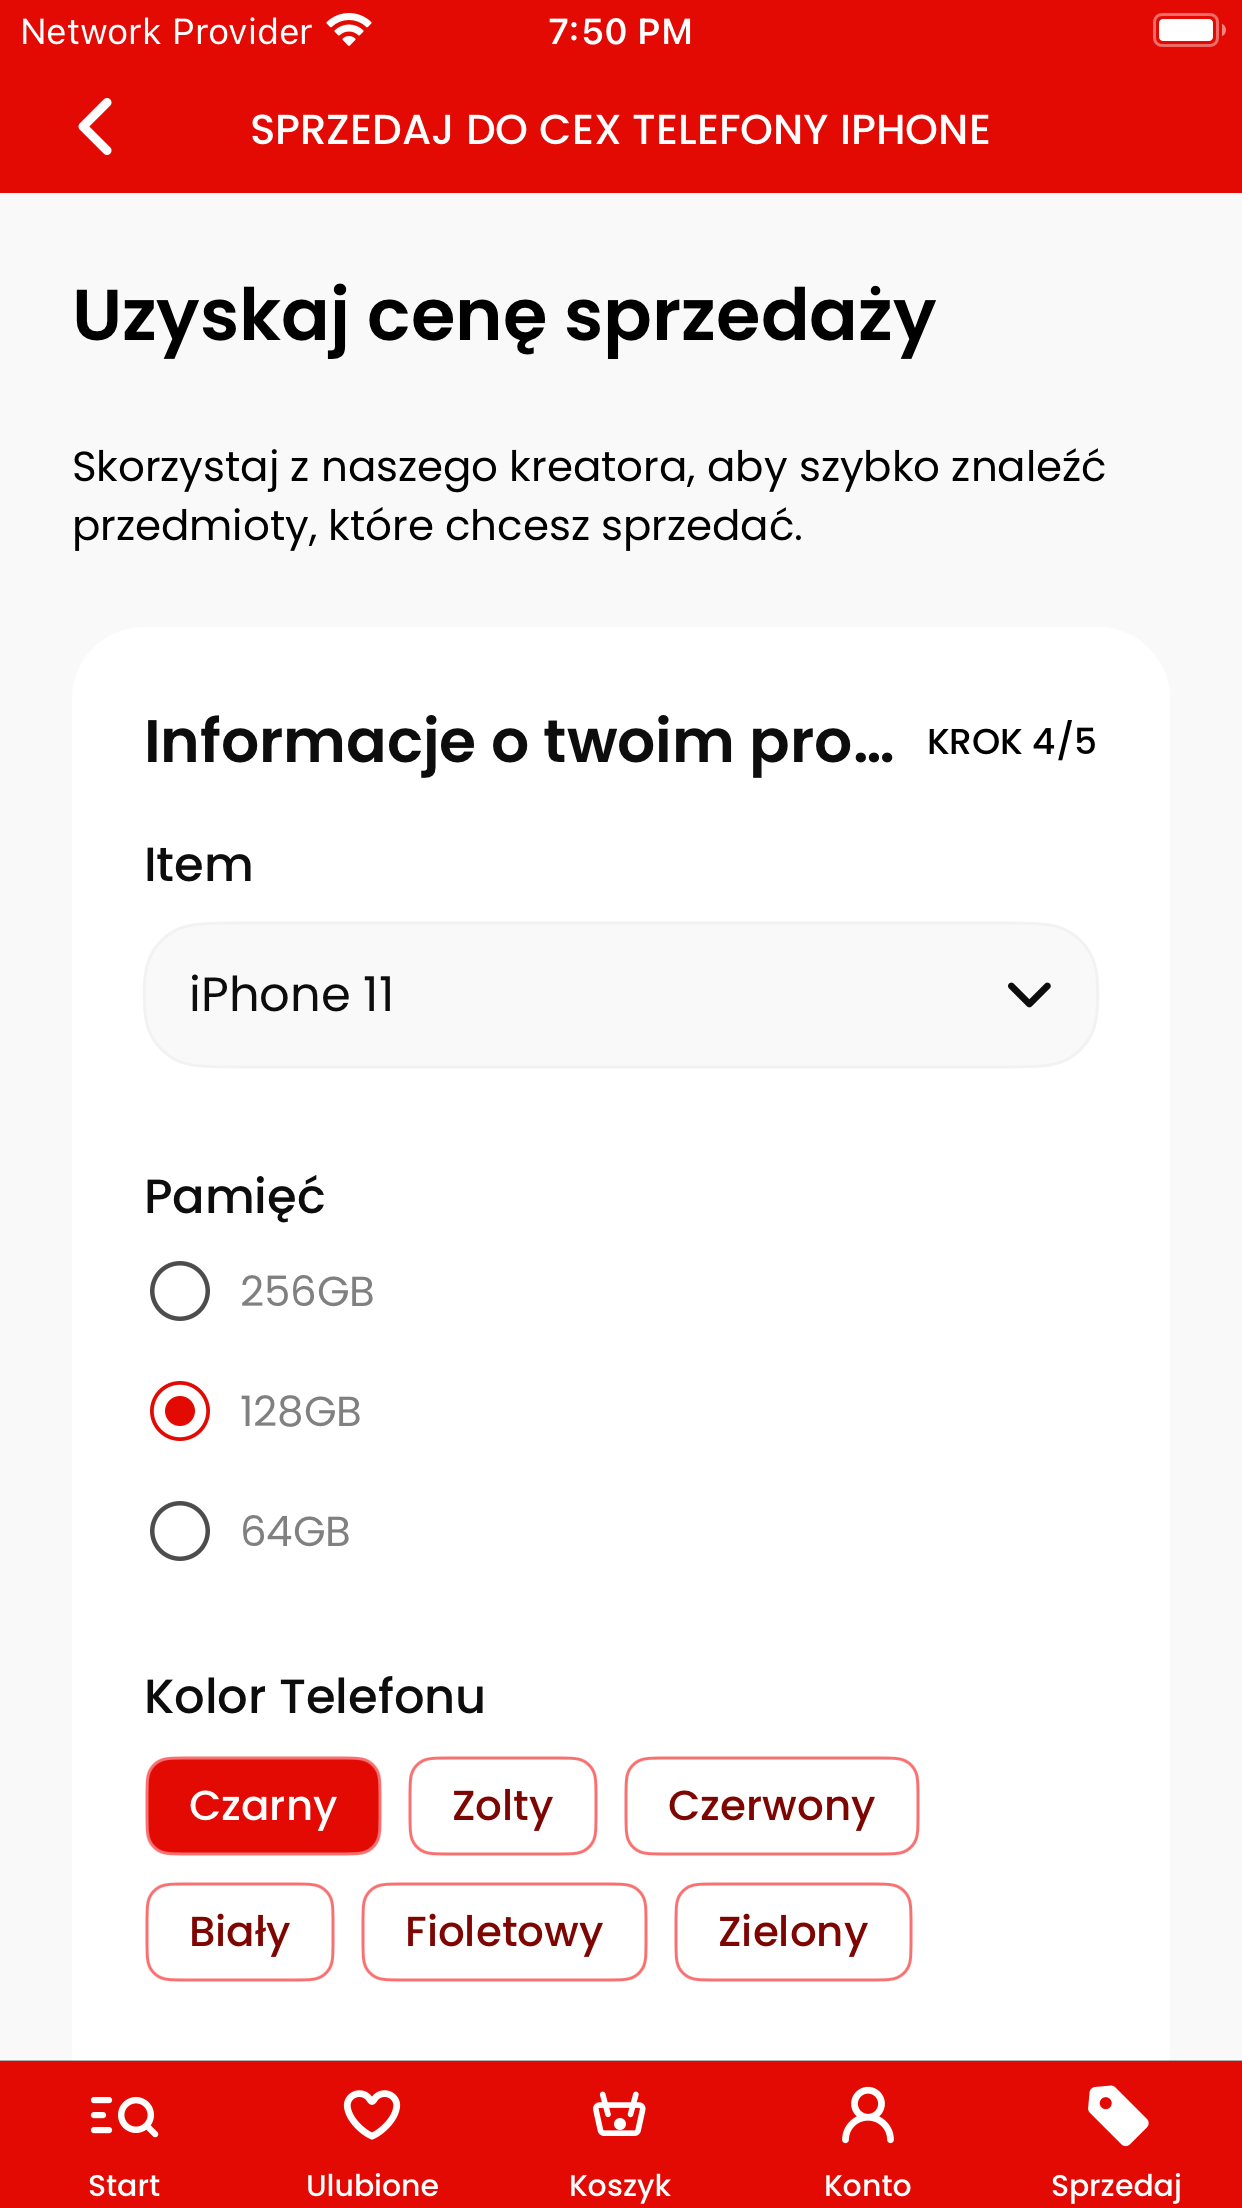
Task: Tap the Konto person icon
Action: pyautogui.click(x=867, y=2116)
